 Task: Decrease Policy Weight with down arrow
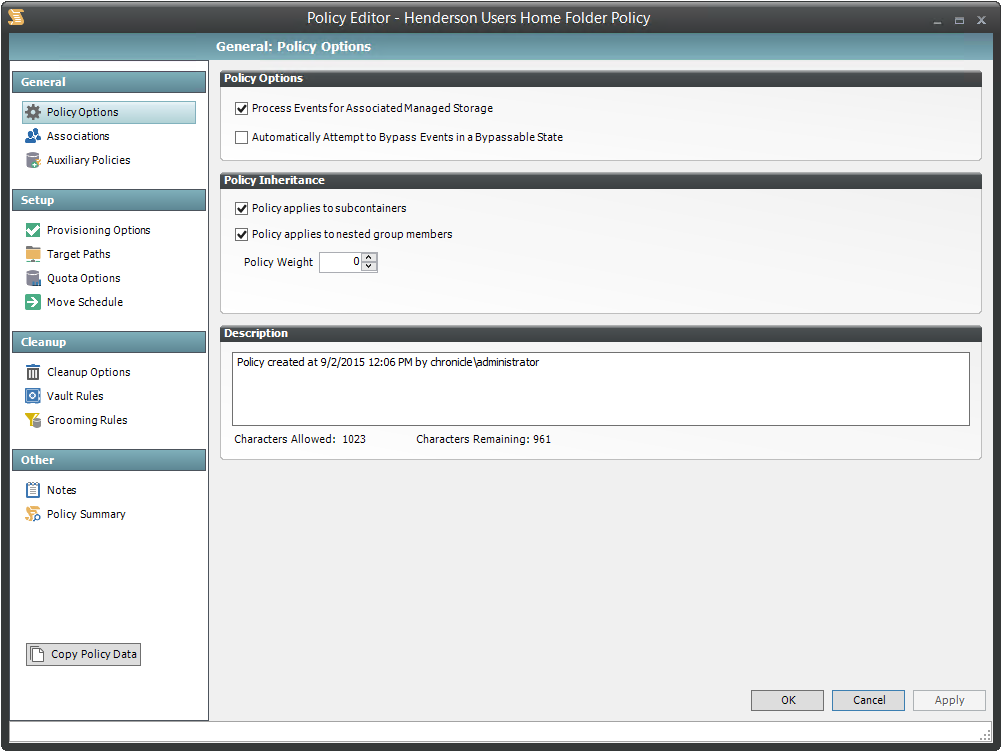coord(369,267)
